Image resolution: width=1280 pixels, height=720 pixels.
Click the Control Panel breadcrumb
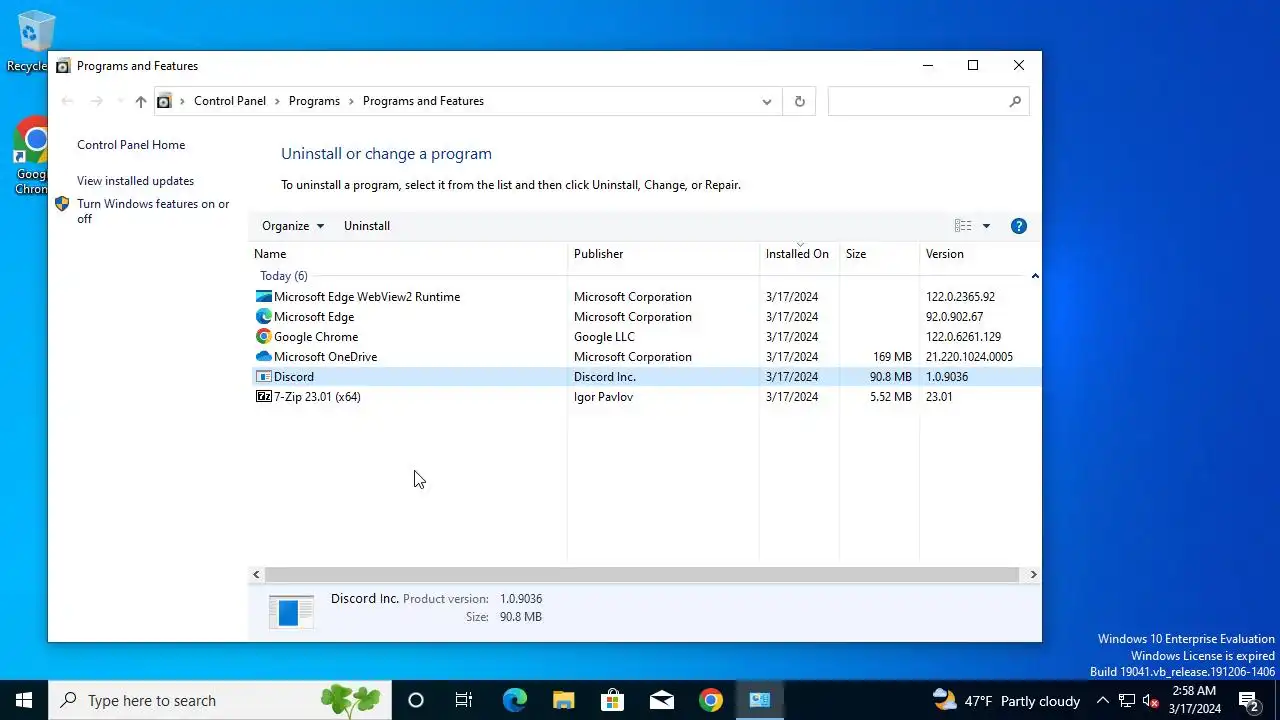click(230, 101)
